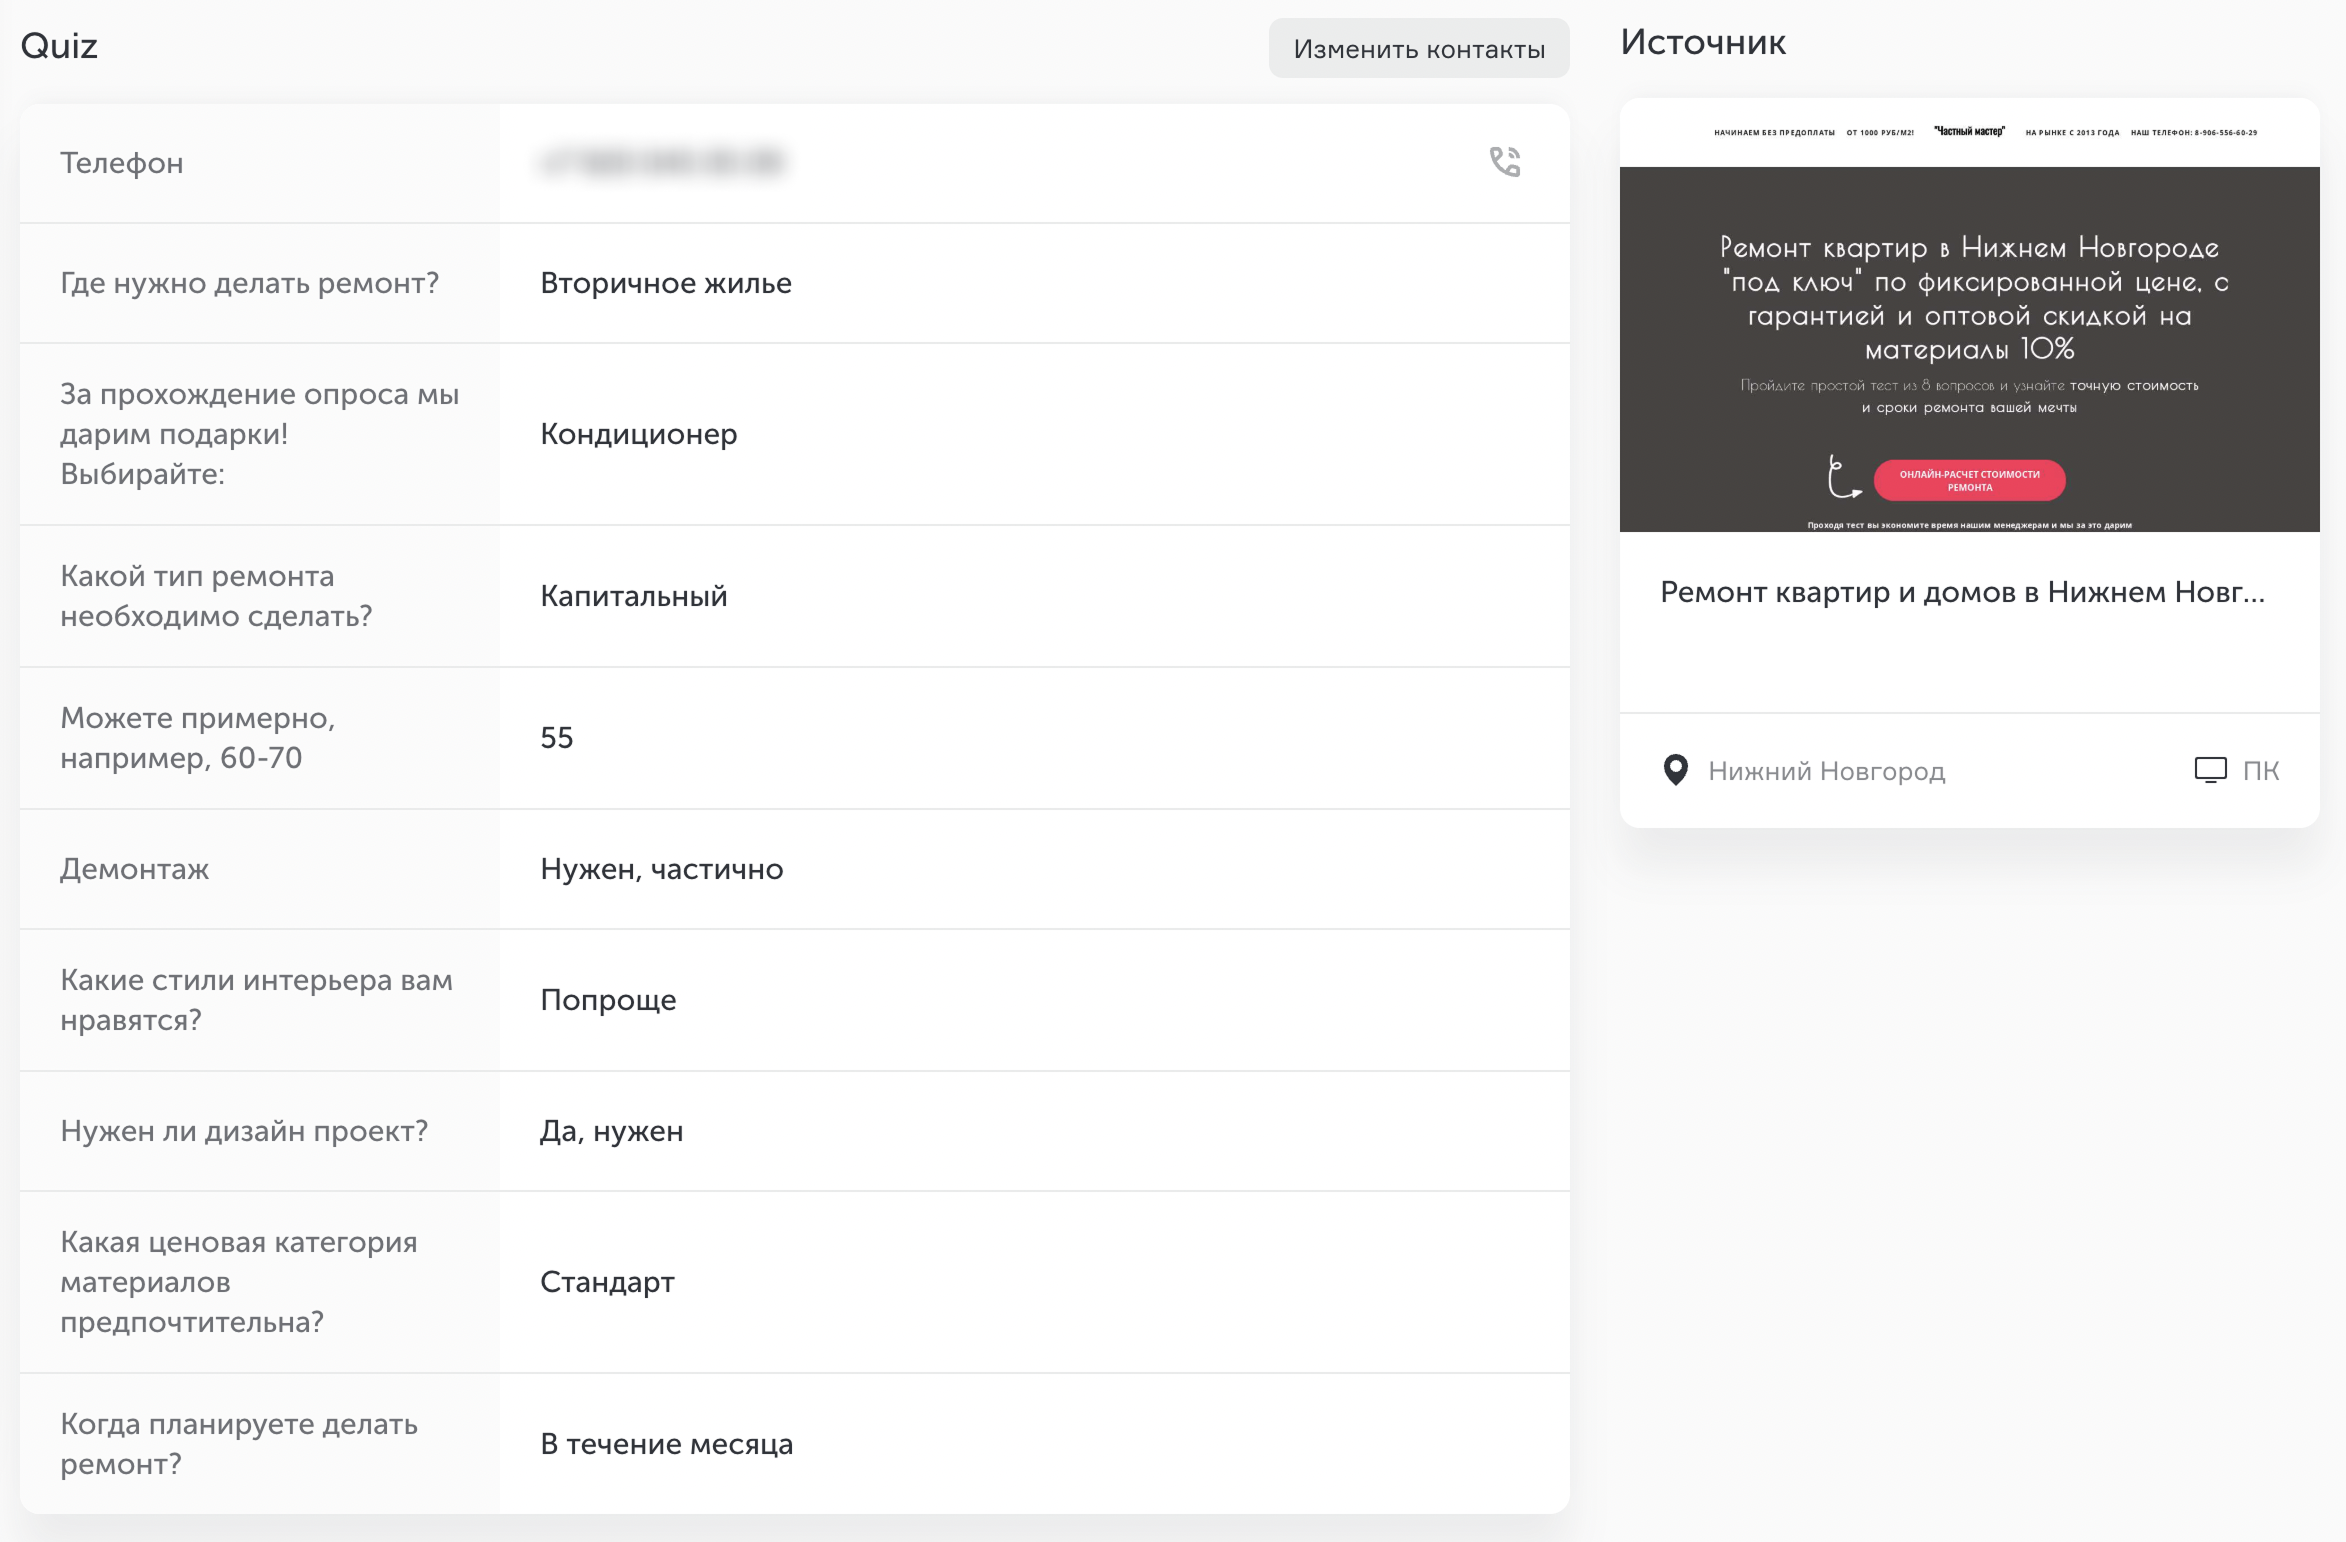Image resolution: width=2346 pixels, height=1542 pixels.
Task: Click the monitor icon next to ПК
Action: (2210, 770)
